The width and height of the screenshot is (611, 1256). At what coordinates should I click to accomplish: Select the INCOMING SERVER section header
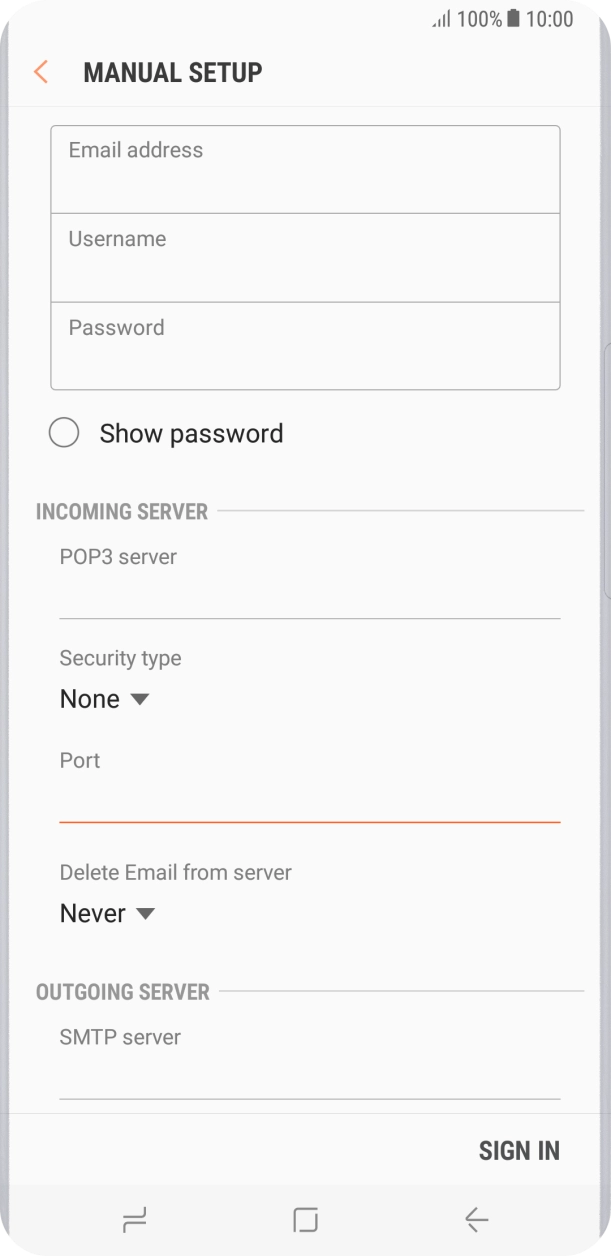122,511
